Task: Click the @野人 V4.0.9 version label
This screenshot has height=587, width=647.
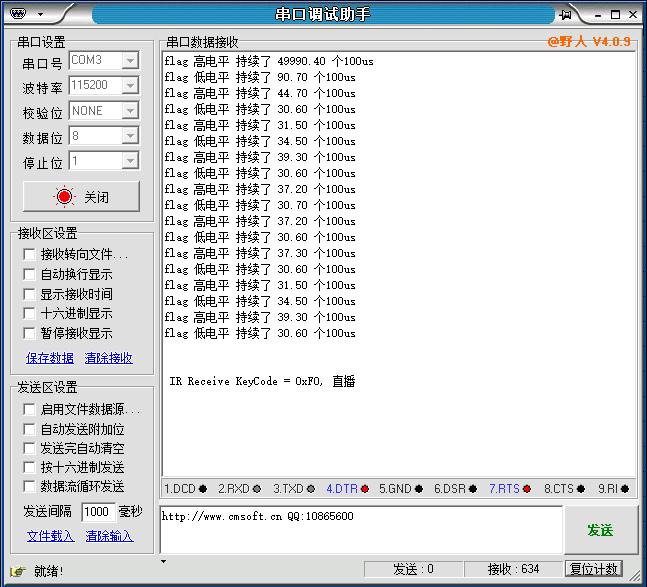Action: [x=589, y=42]
